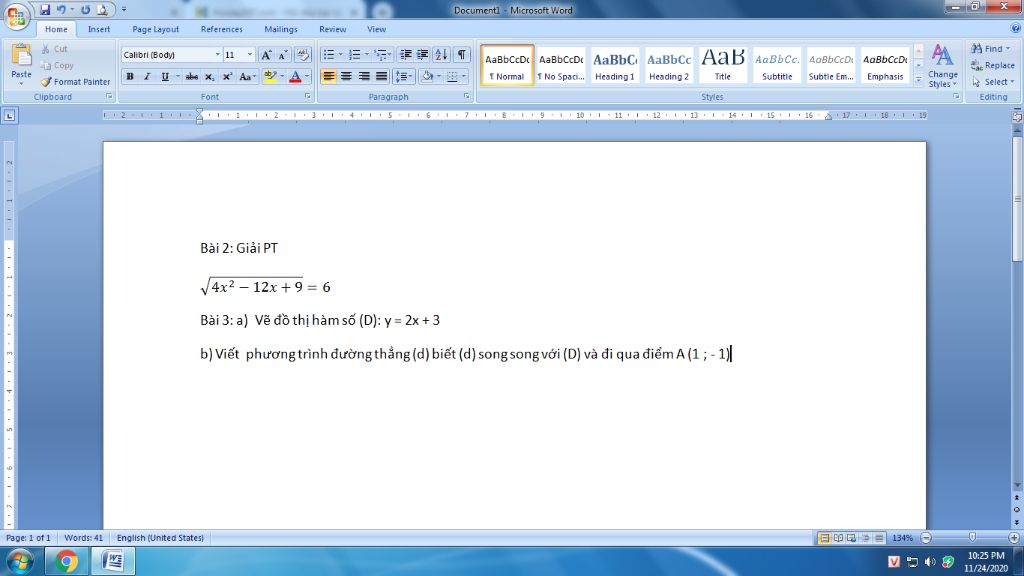Toggle Subscript formatting
1024x576 pixels.
click(209, 76)
